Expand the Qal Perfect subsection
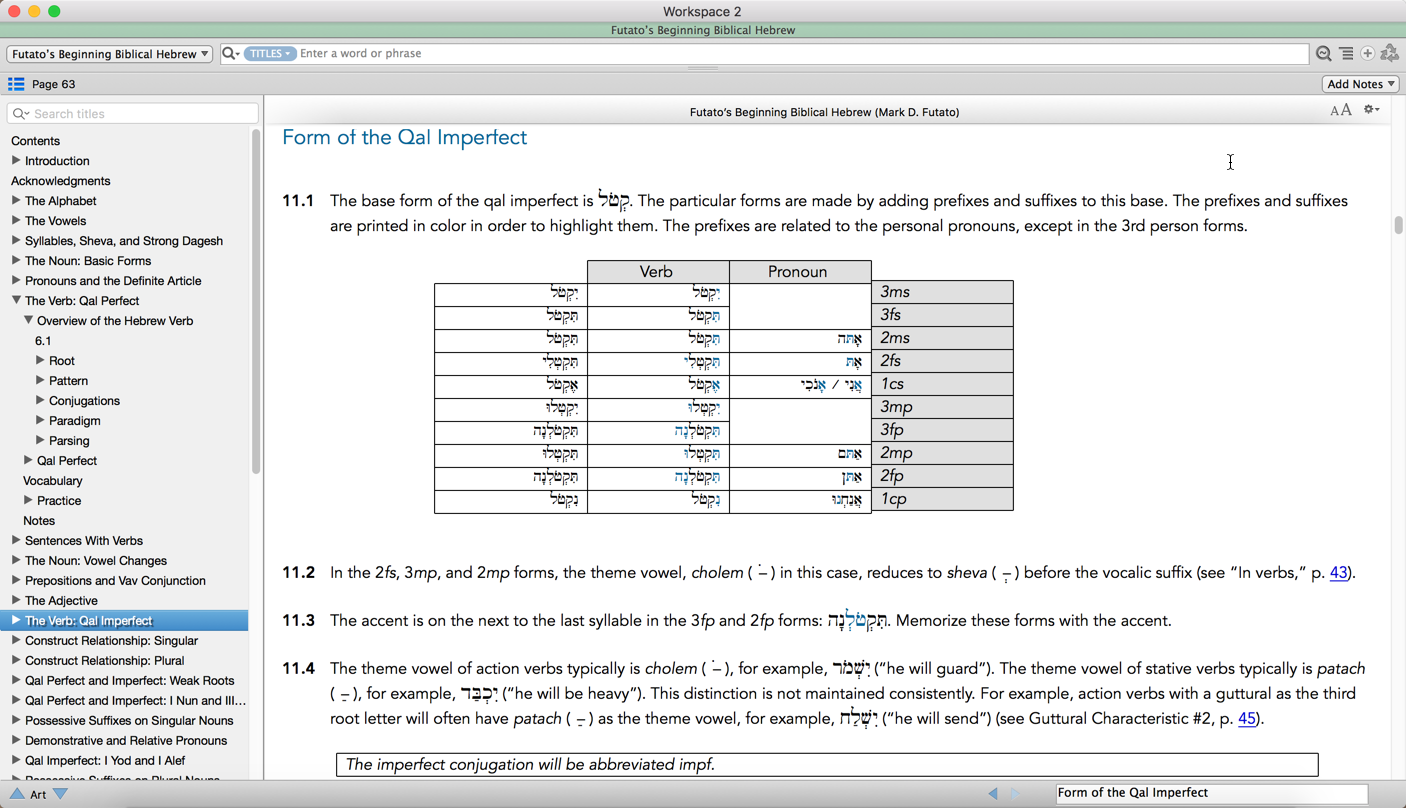Screen dimensions: 1406x808 point(28,460)
